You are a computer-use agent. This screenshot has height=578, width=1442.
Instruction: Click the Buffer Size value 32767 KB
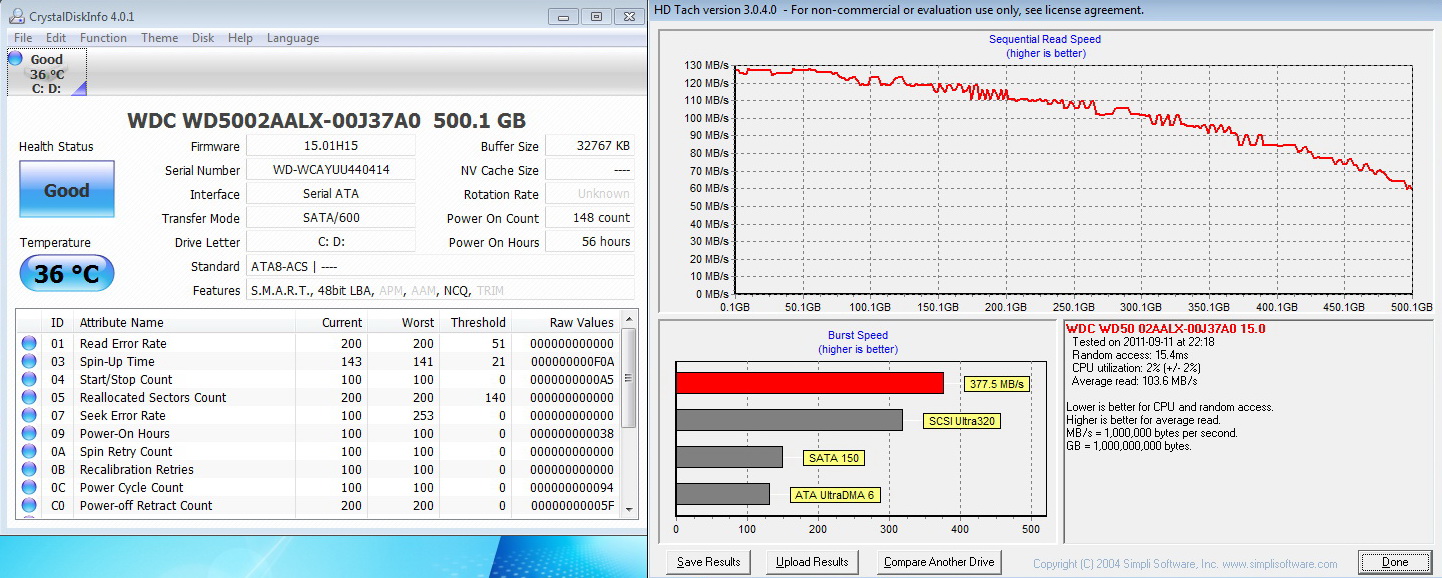(x=590, y=146)
